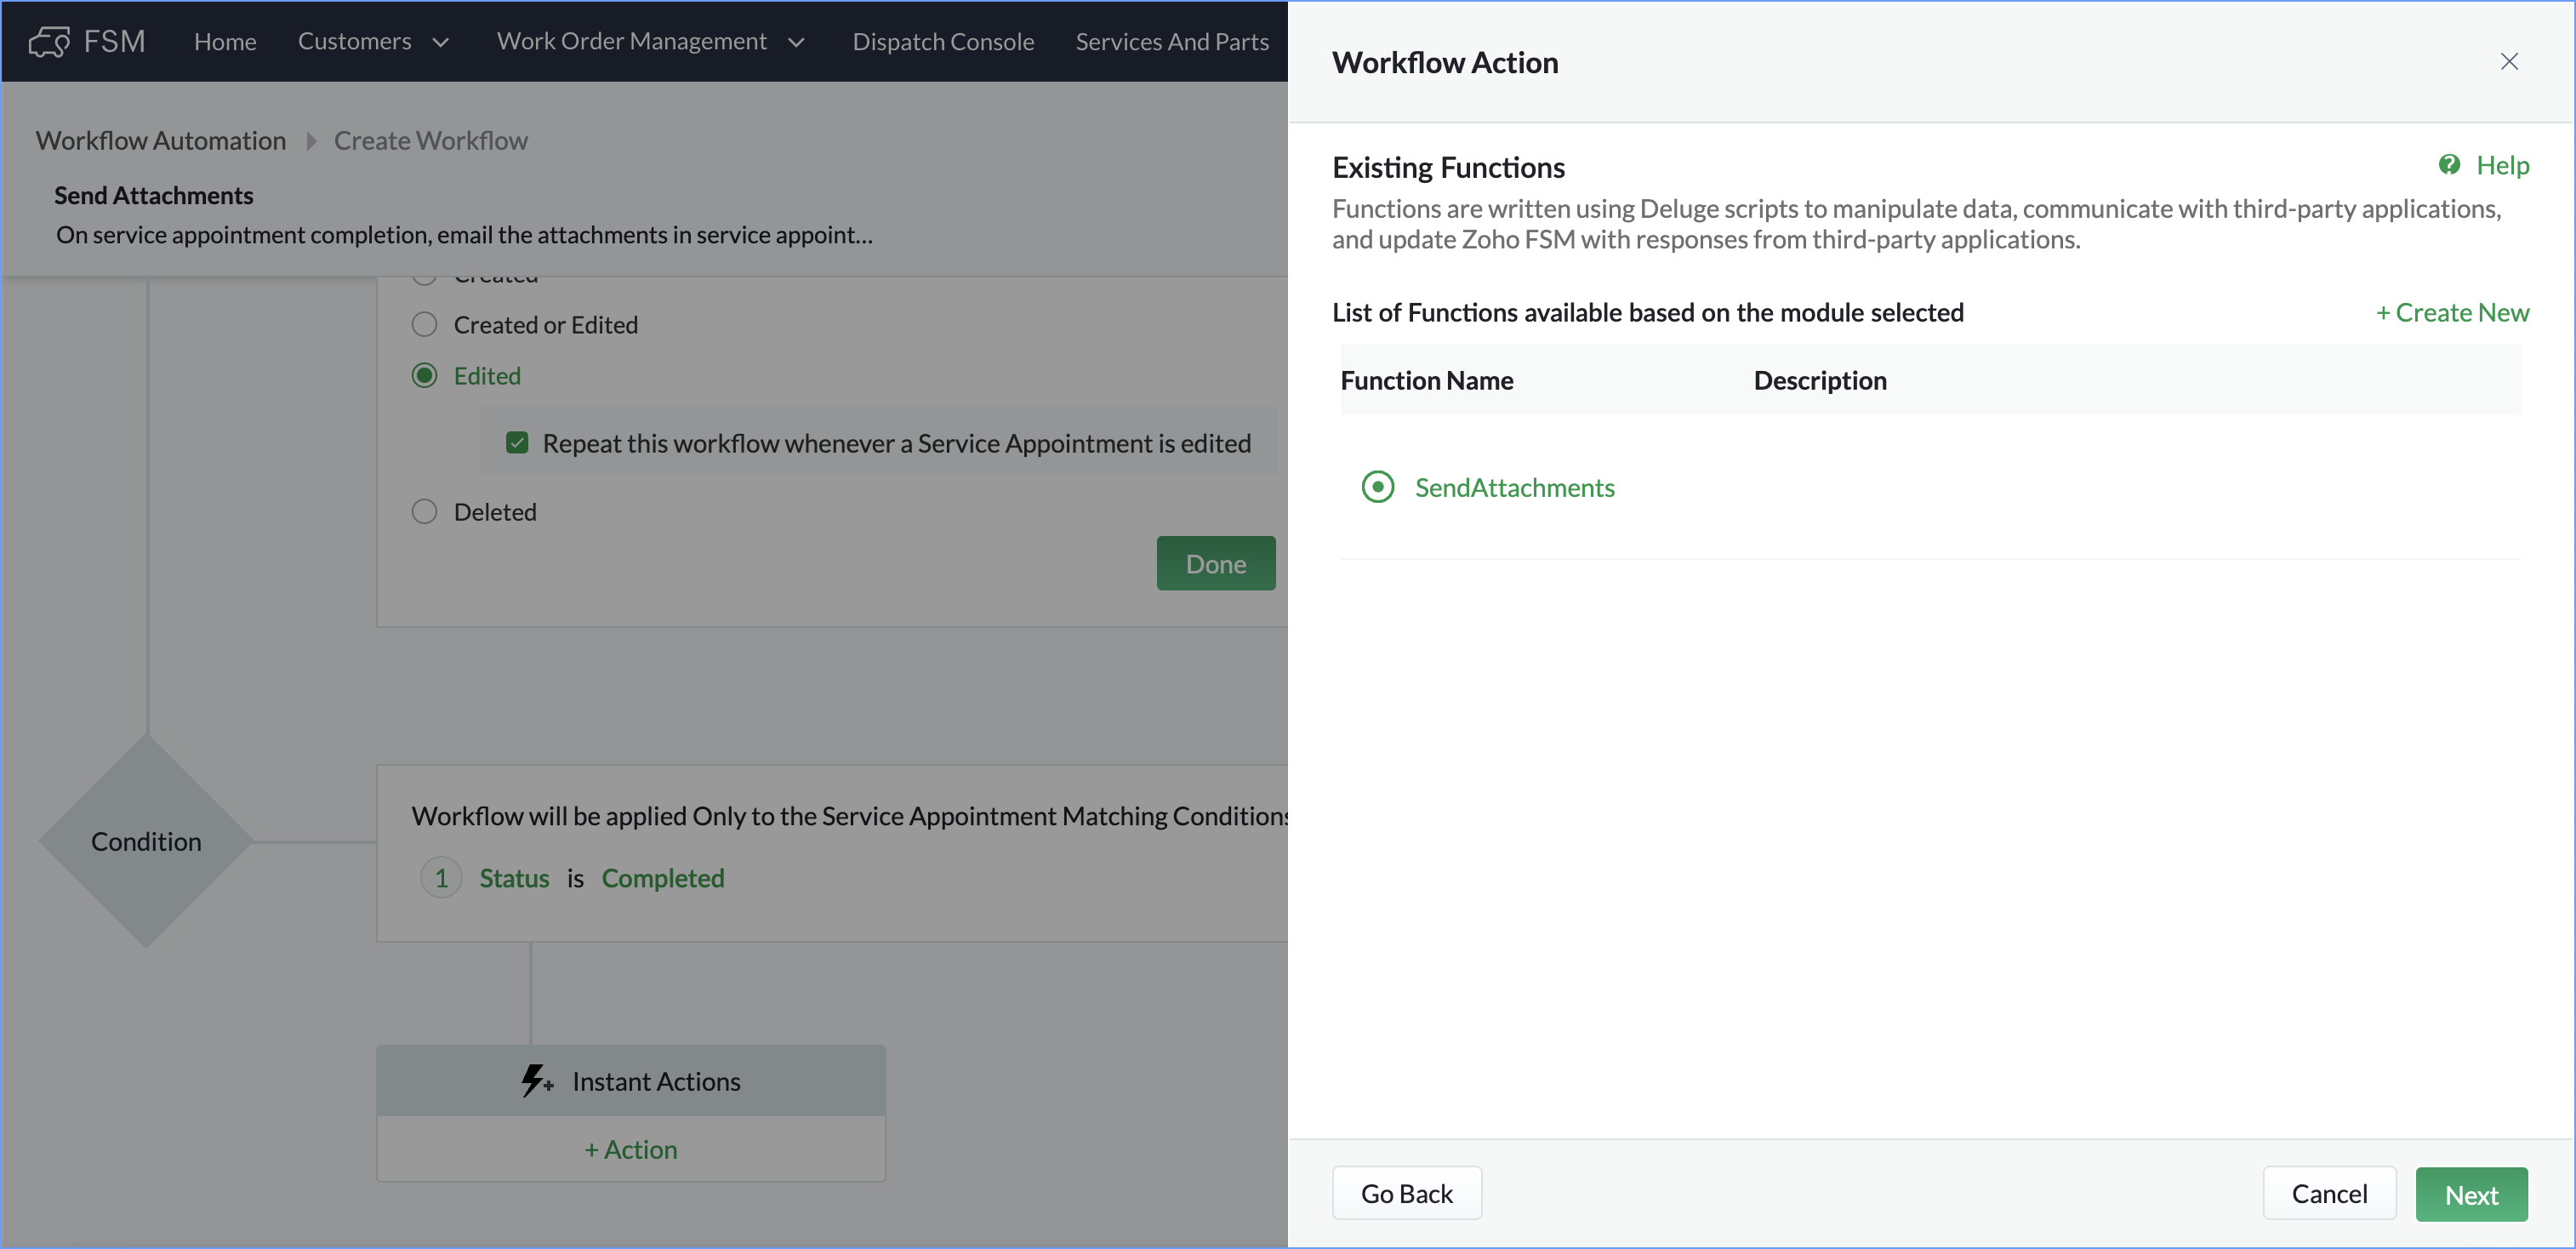Click the Go Back button
The width and height of the screenshot is (2576, 1249).
pos(1406,1193)
